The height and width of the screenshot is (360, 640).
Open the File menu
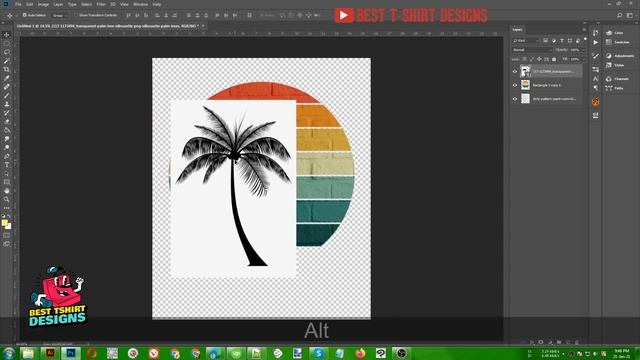point(18,4)
